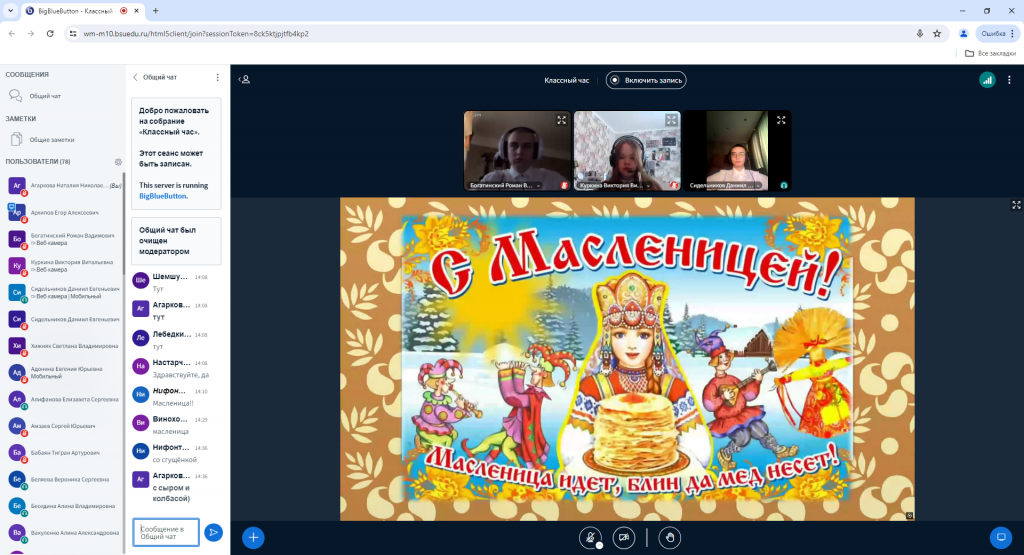Select user Алифанова Елизавета Сергеевна
This screenshot has height=555, width=1024.
coord(64,399)
